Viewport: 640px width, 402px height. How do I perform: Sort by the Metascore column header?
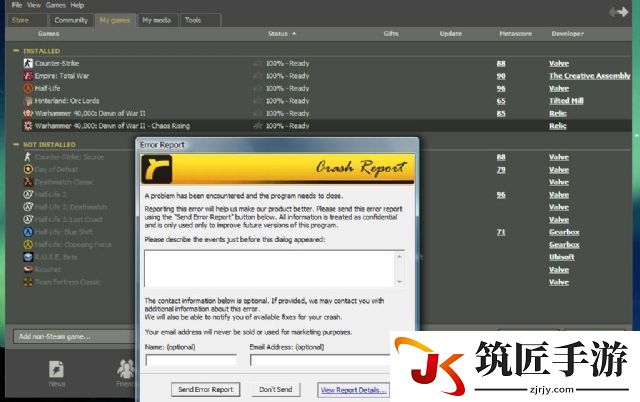coord(515,33)
